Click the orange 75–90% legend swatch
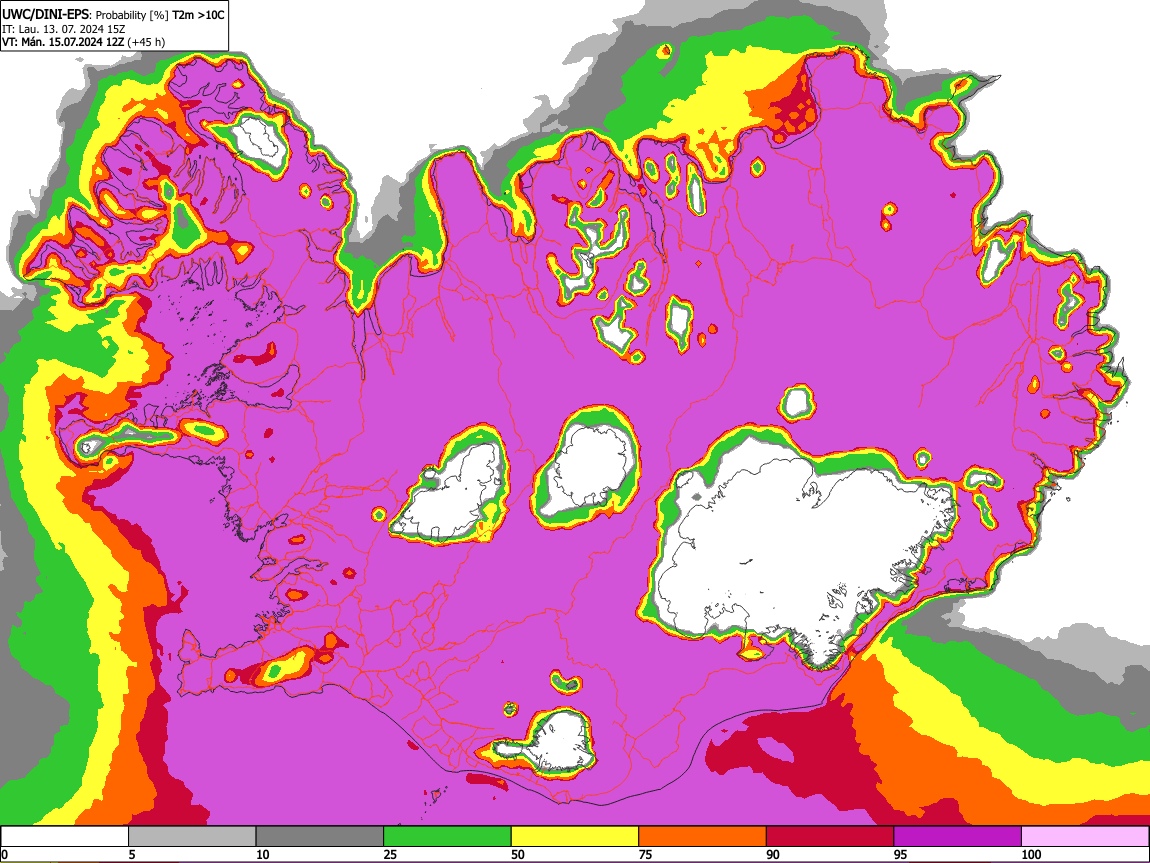 coord(703,837)
